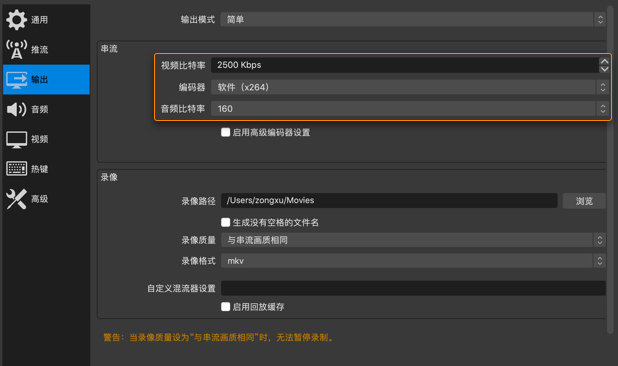Open the 录像格式 dropdown showing mkv
This screenshot has height=366, width=618.
[x=413, y=261]
